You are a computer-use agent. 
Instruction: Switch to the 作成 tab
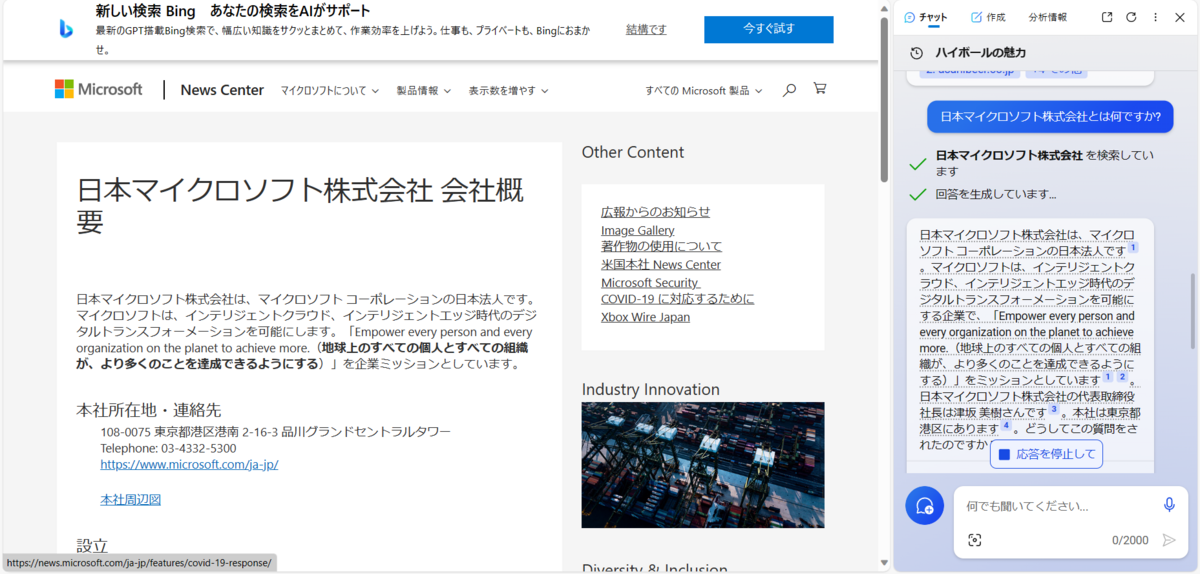tap(988, 17)
